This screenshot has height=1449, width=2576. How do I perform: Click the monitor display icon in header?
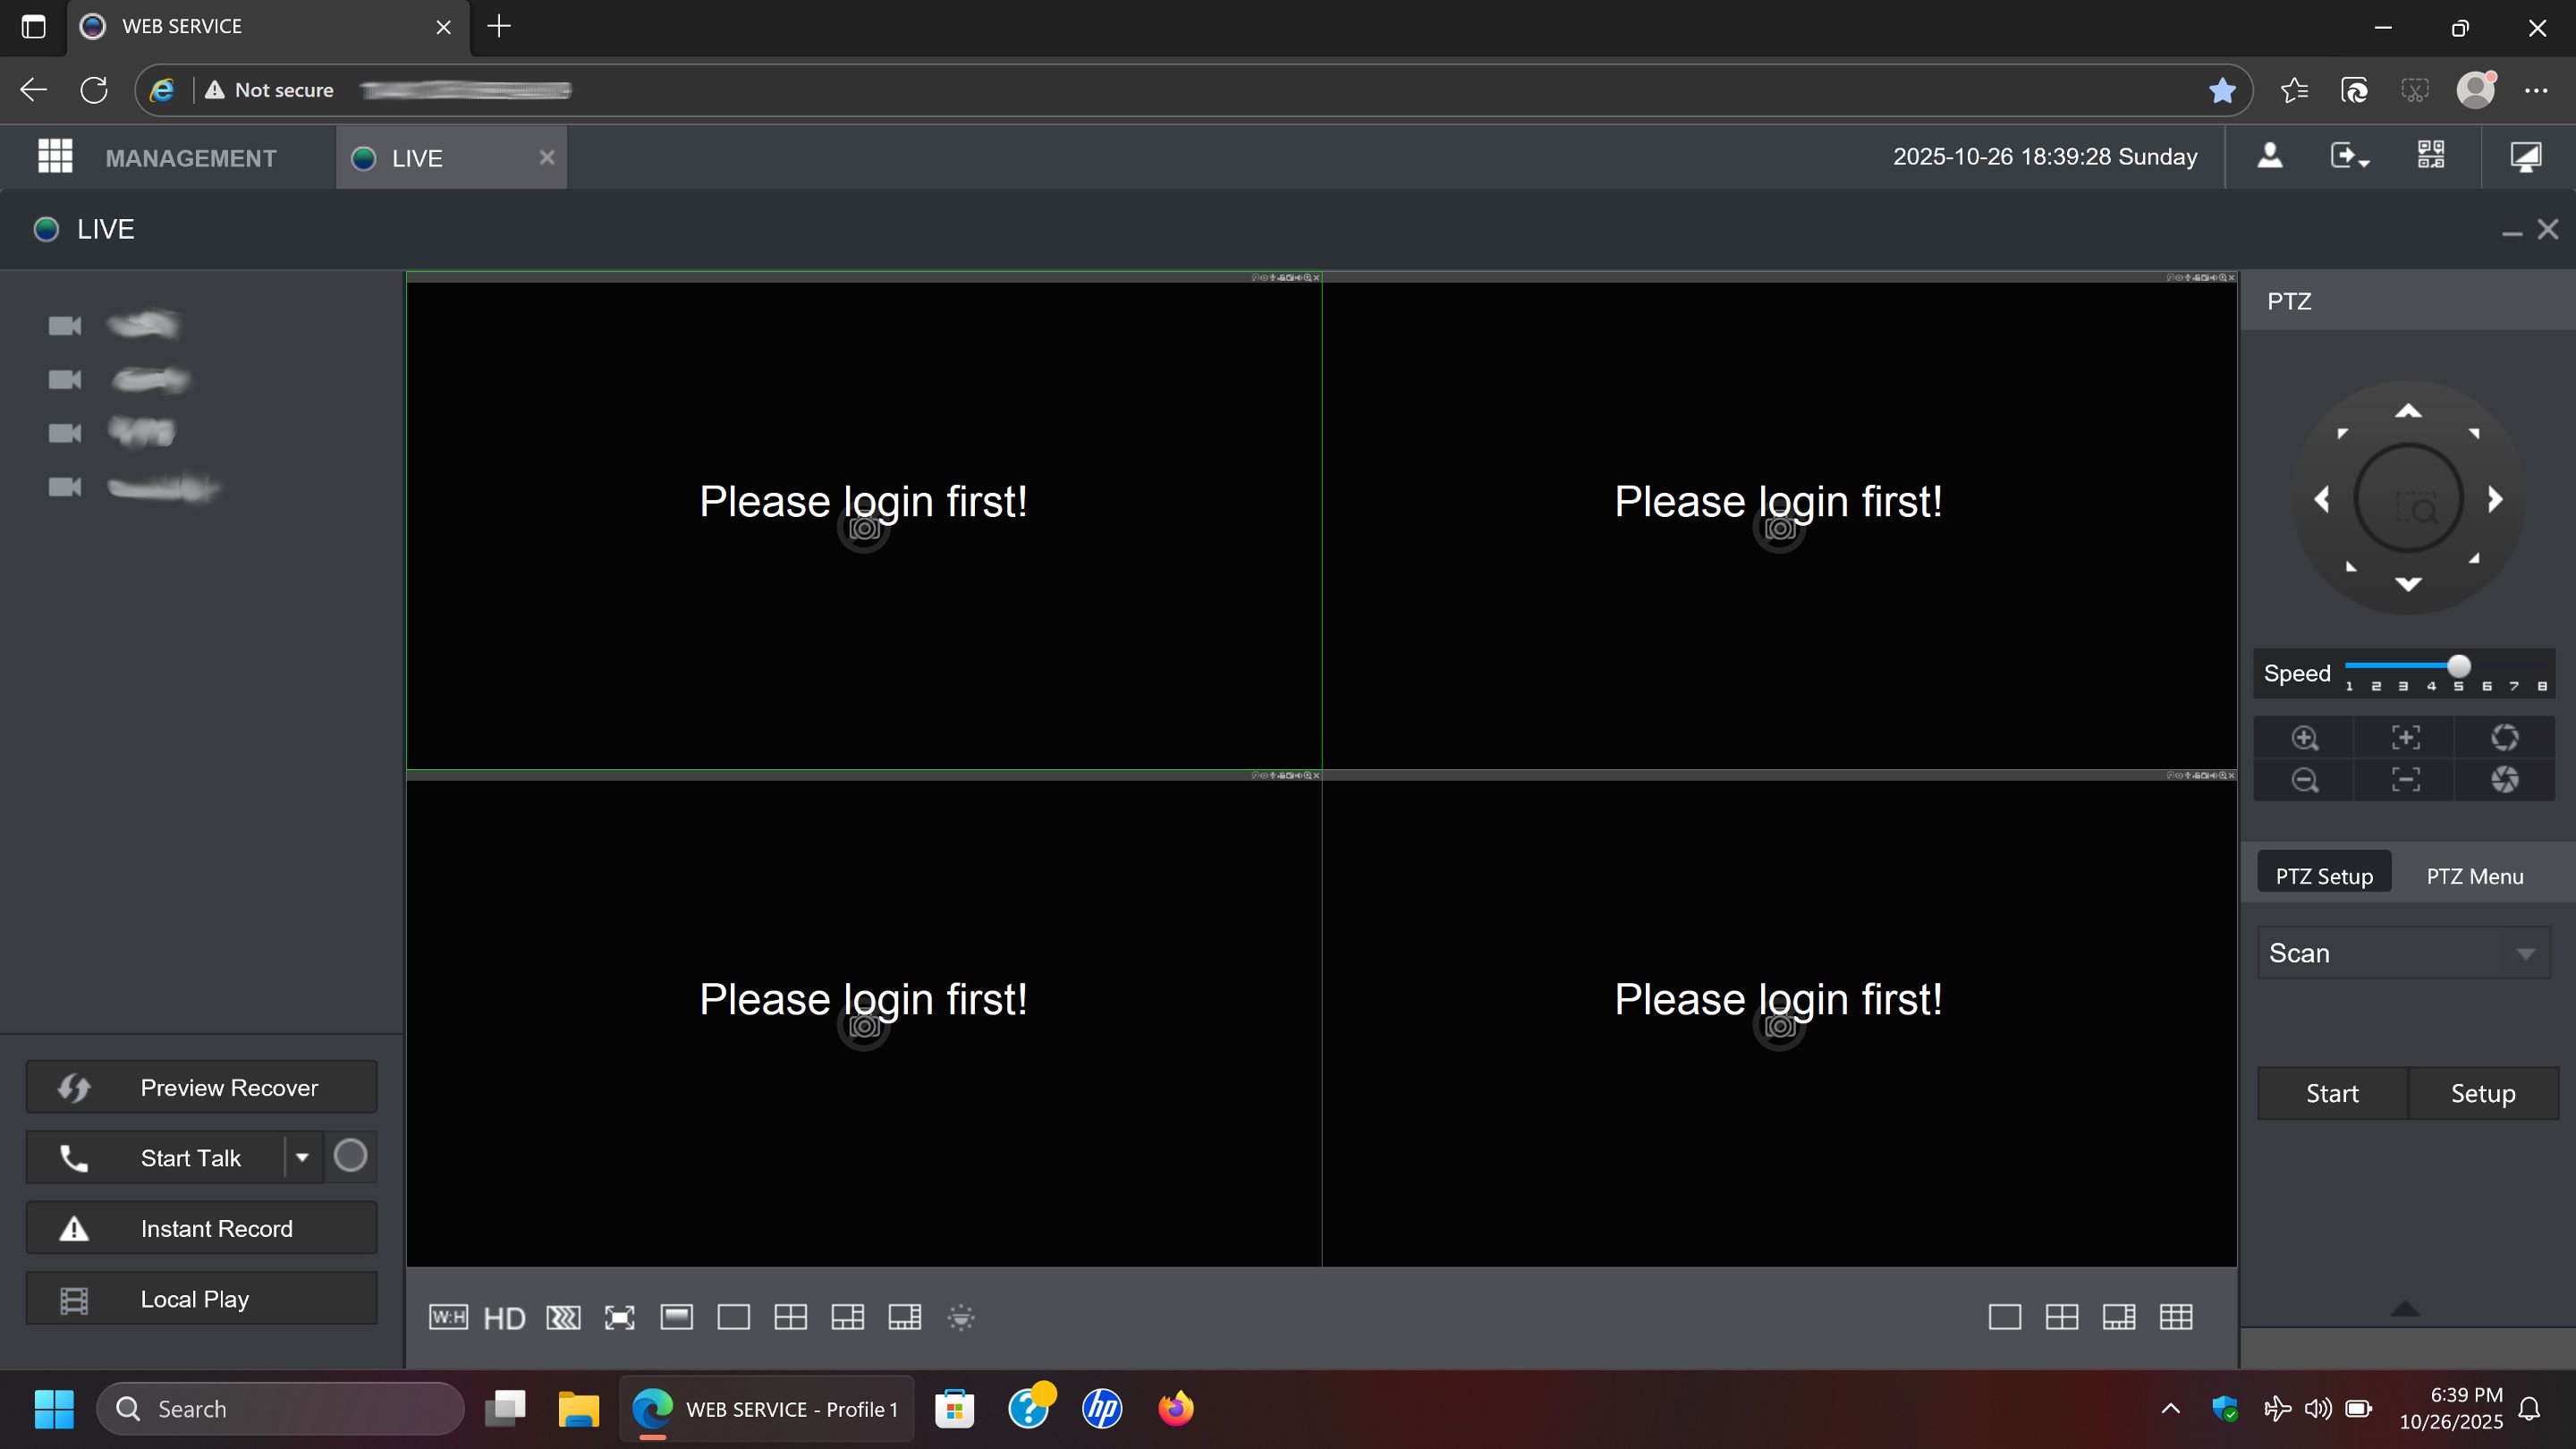point(2526,156)
